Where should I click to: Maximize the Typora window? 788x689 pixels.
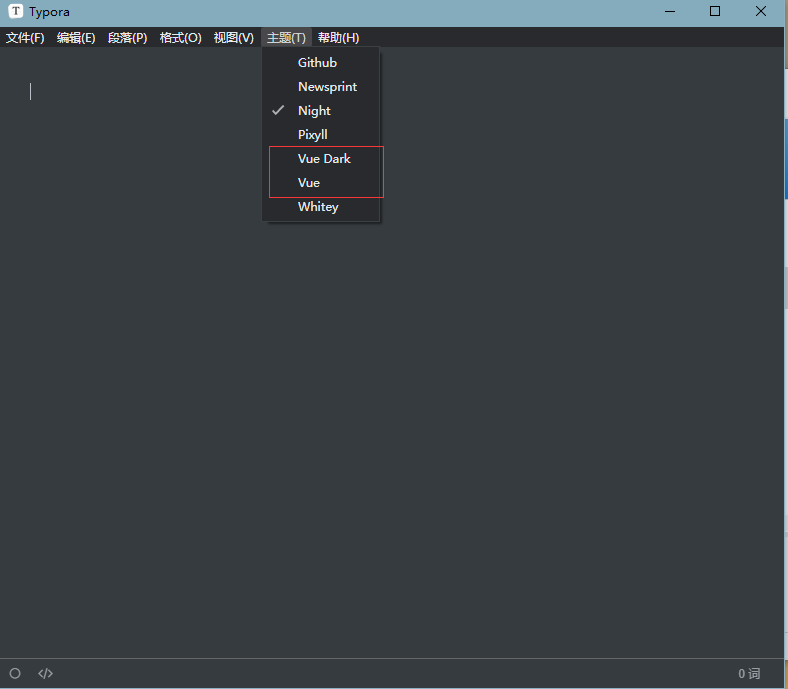pos(715,12)
